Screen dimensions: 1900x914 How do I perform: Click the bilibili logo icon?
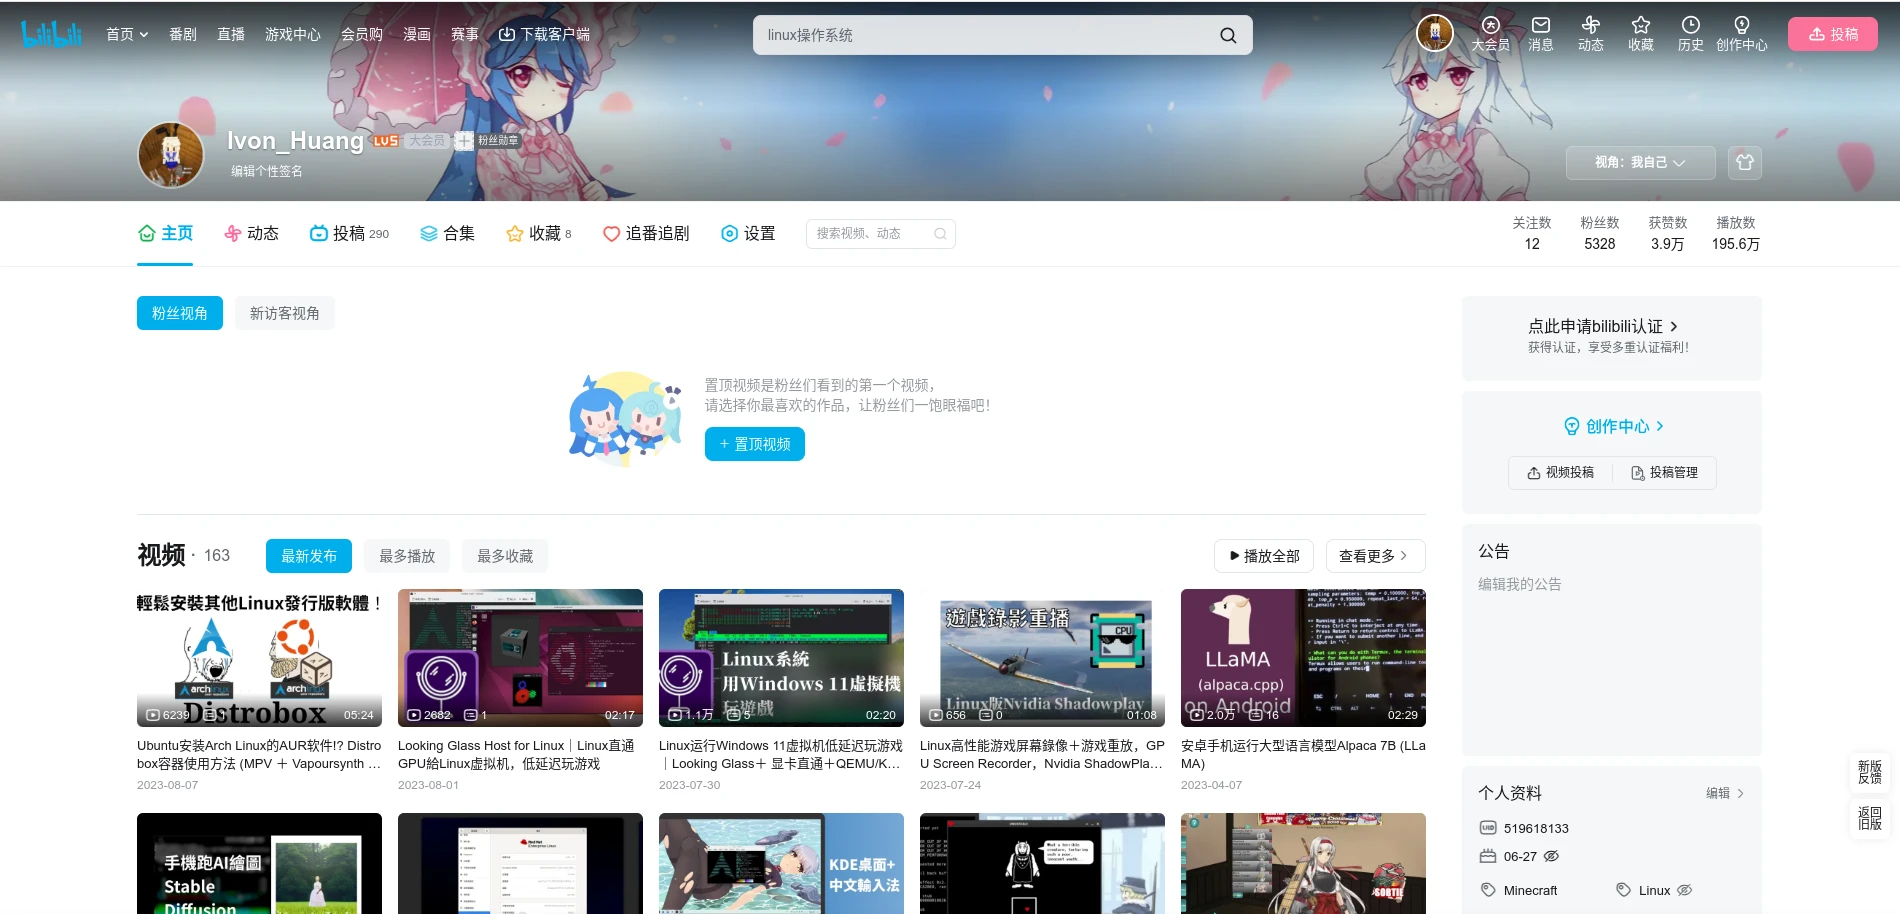[x=51, y=34]
